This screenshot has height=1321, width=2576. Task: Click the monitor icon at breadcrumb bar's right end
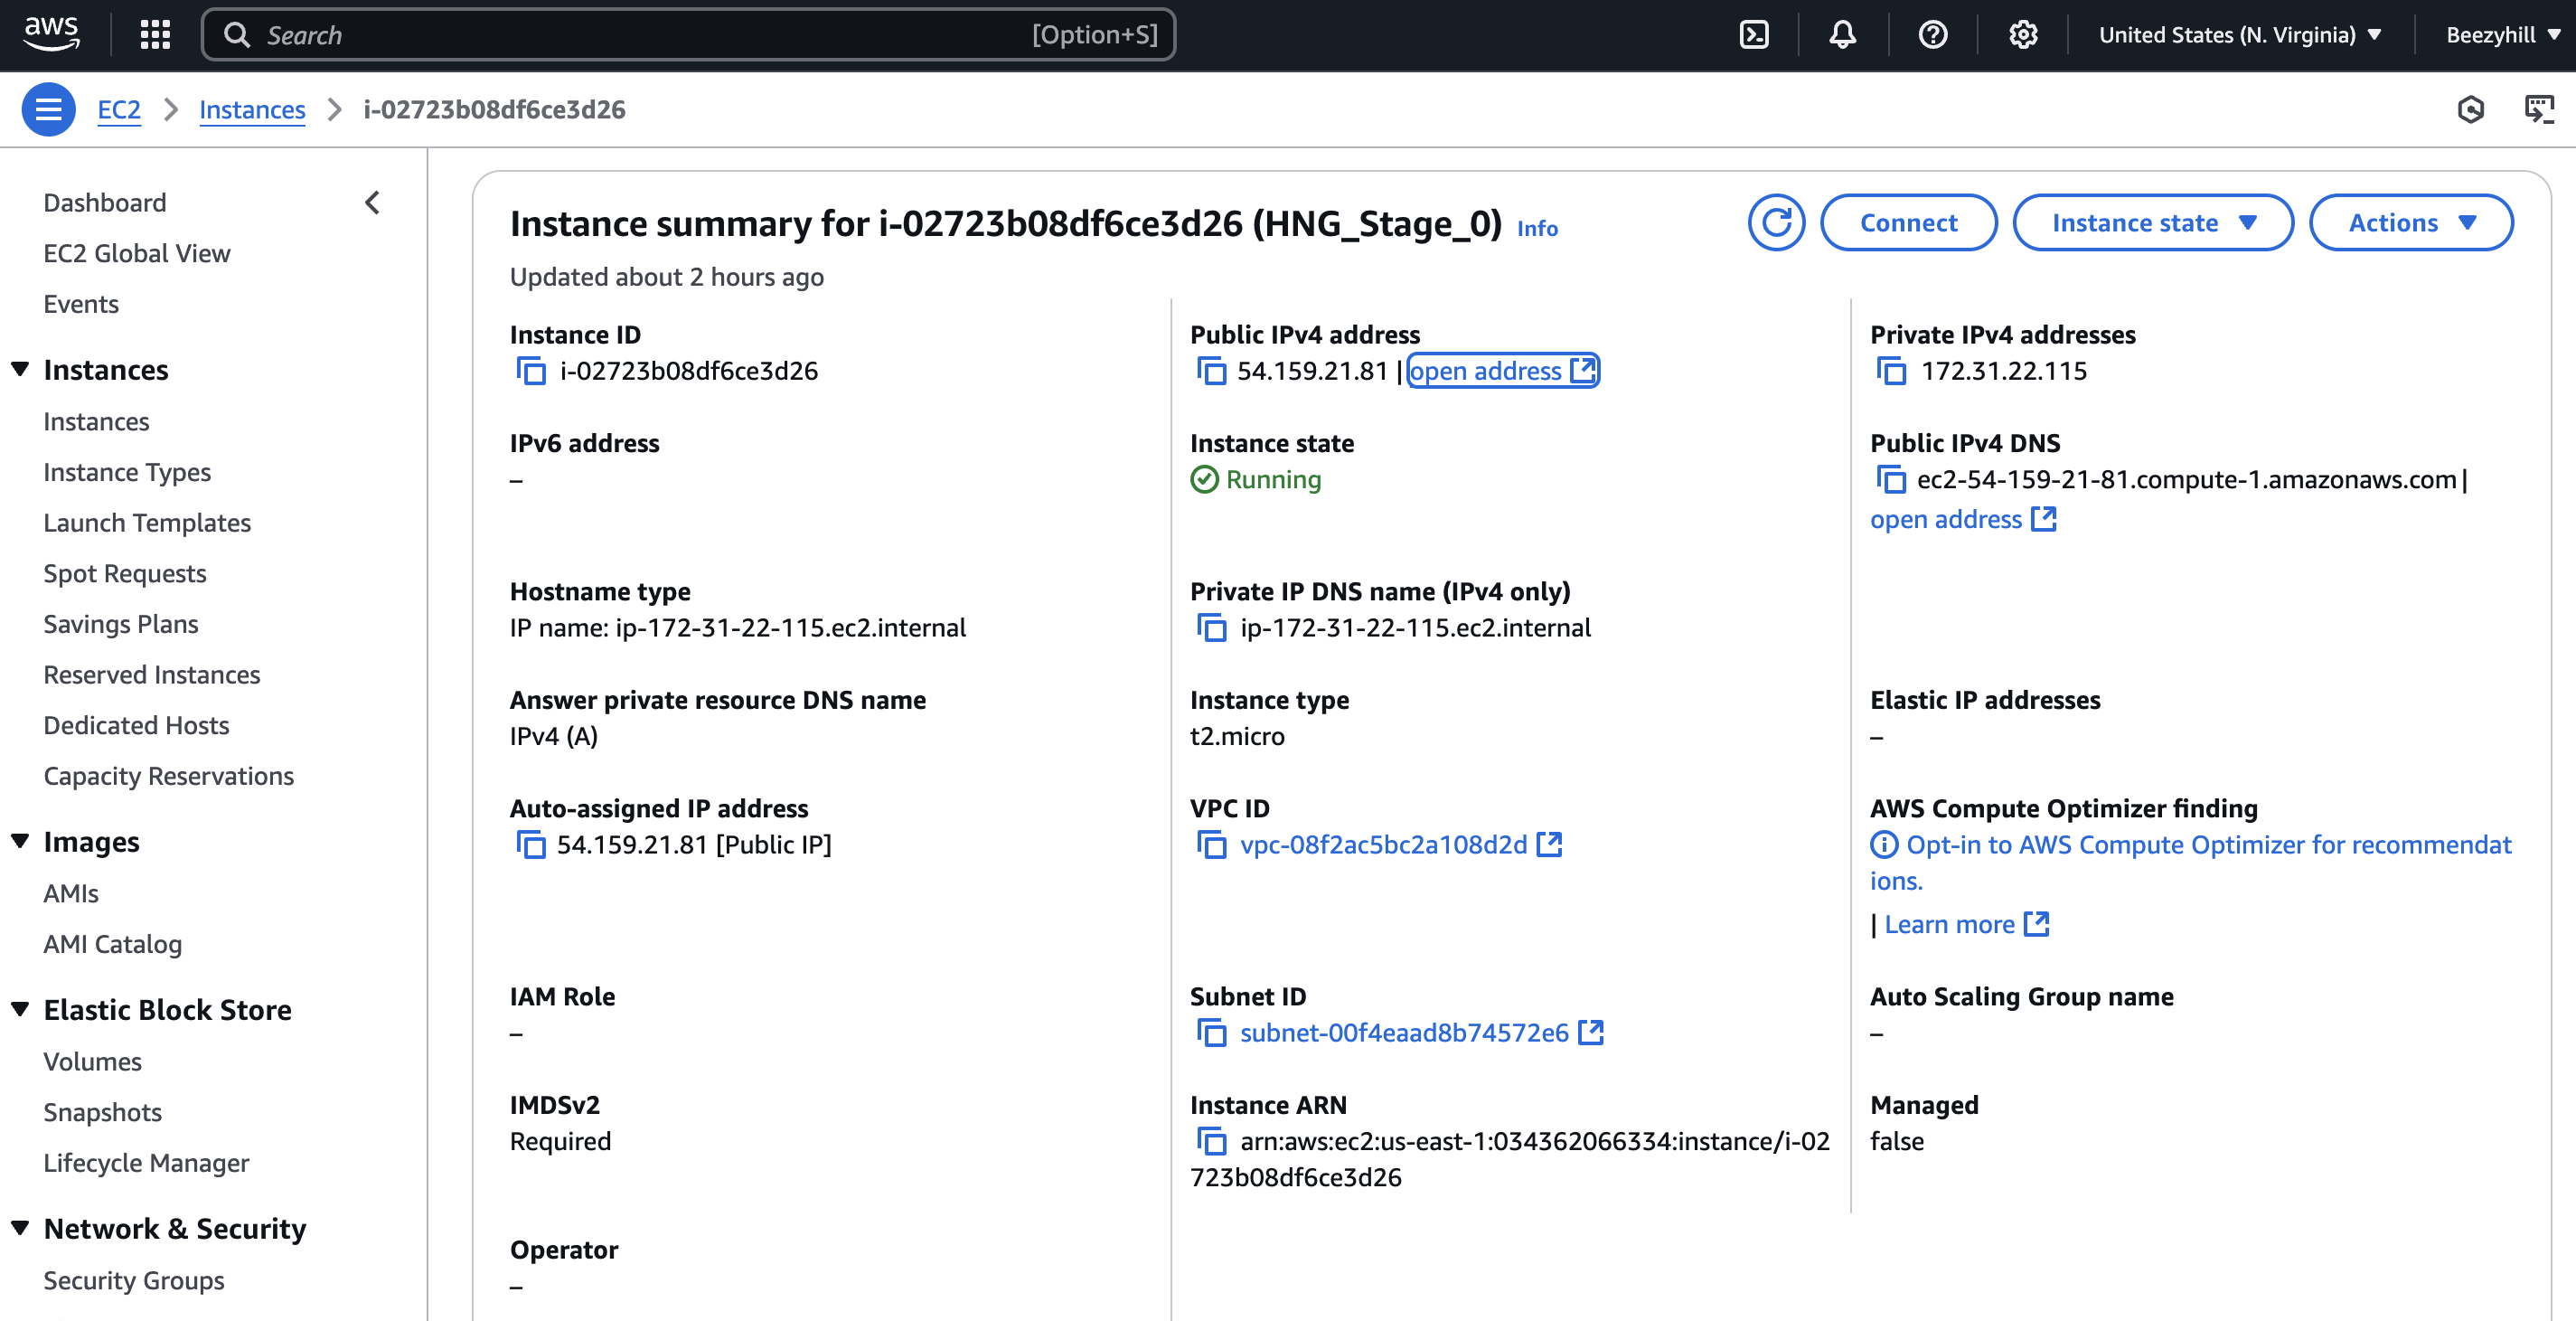pos(2539,109)
